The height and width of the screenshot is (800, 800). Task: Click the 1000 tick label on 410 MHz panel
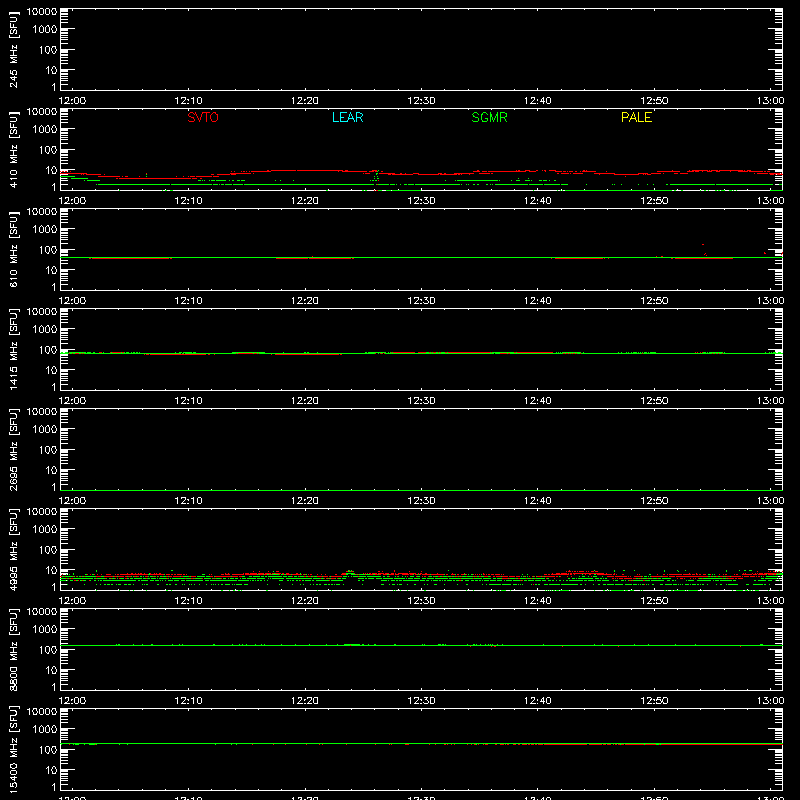coord(45,130)
